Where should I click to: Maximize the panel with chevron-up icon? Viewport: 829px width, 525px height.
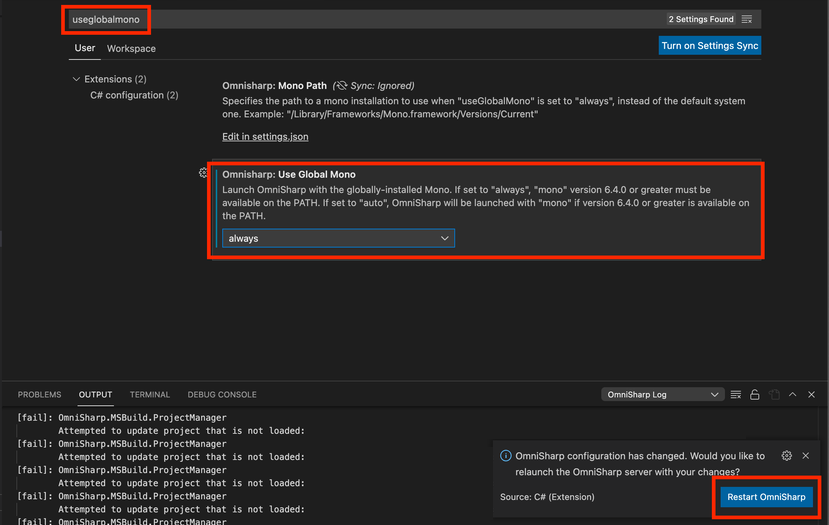[793, 394]
